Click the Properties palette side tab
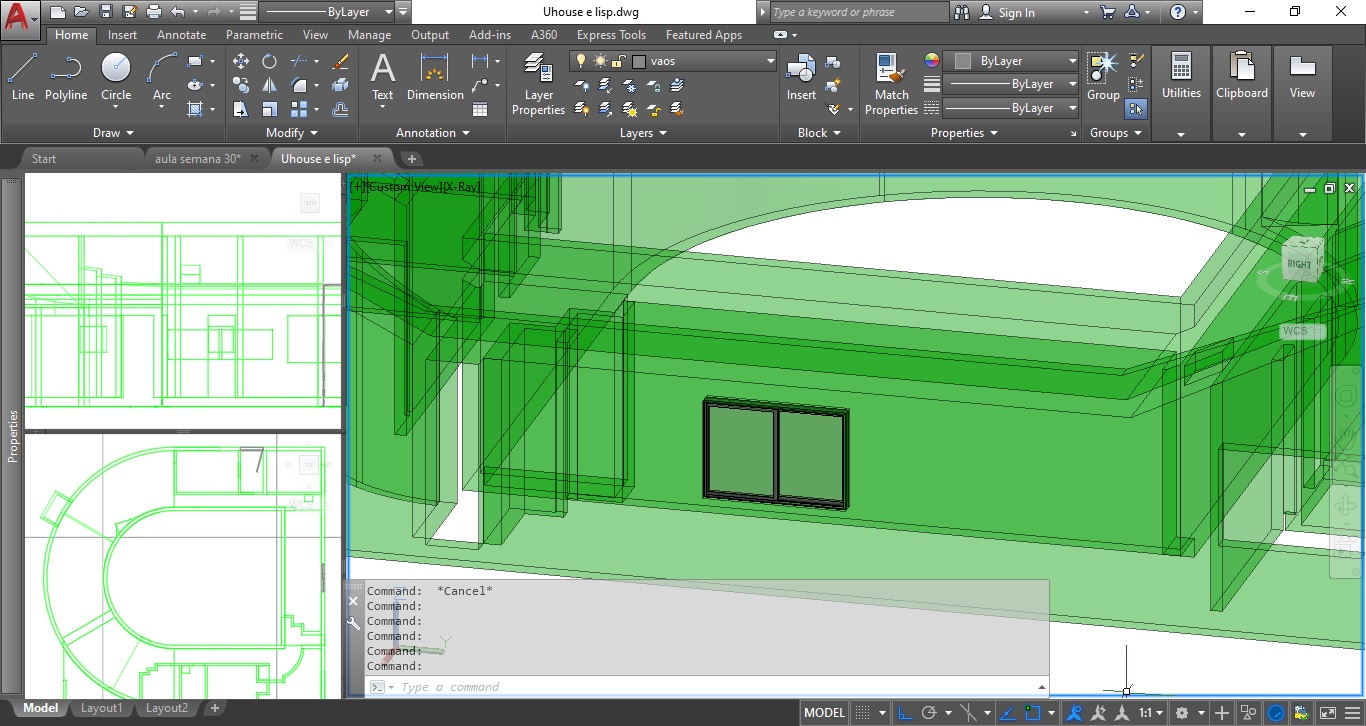Viewport: 1366px width, 726px height. tap(12, 435)
